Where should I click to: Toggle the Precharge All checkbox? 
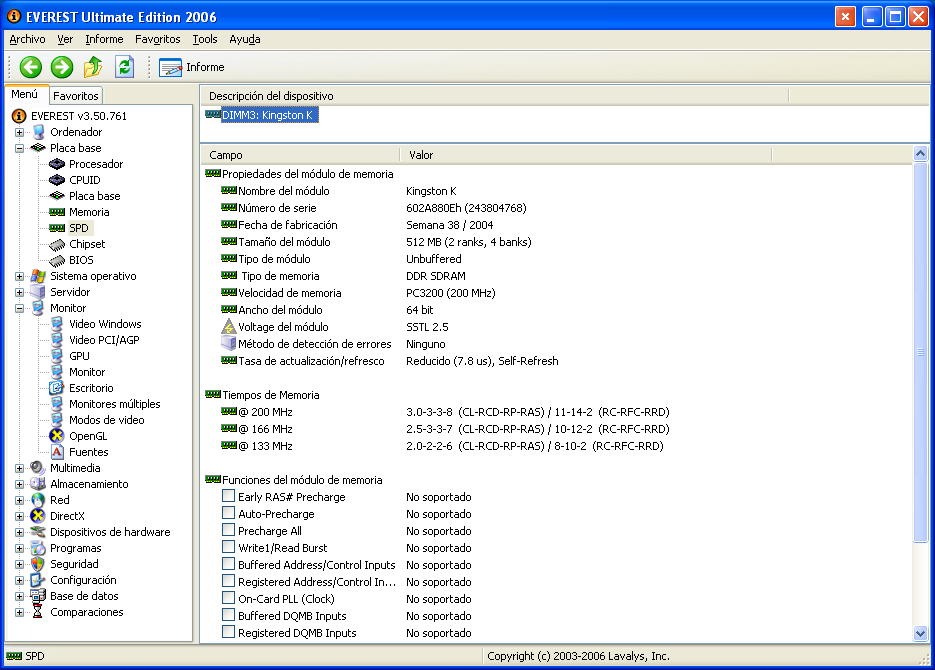coord(228,529)
